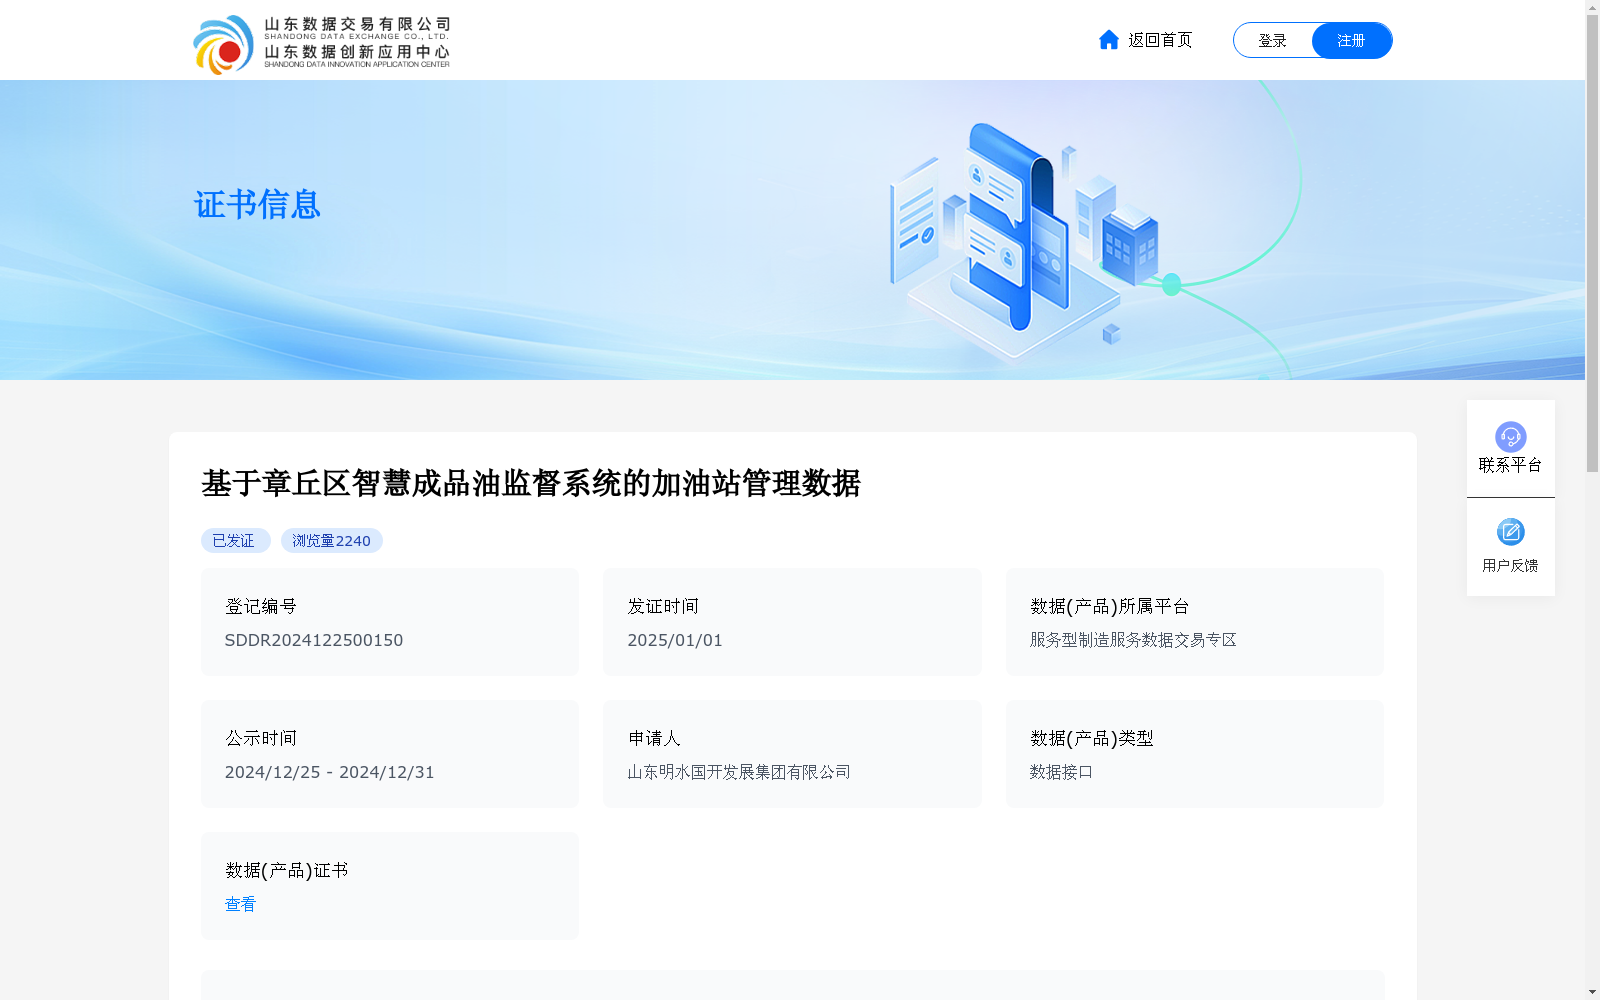Viewport: 1600px width, 1000px height.
Task: Click the product type value 数据接口
Action: [x=1061, y=772]
